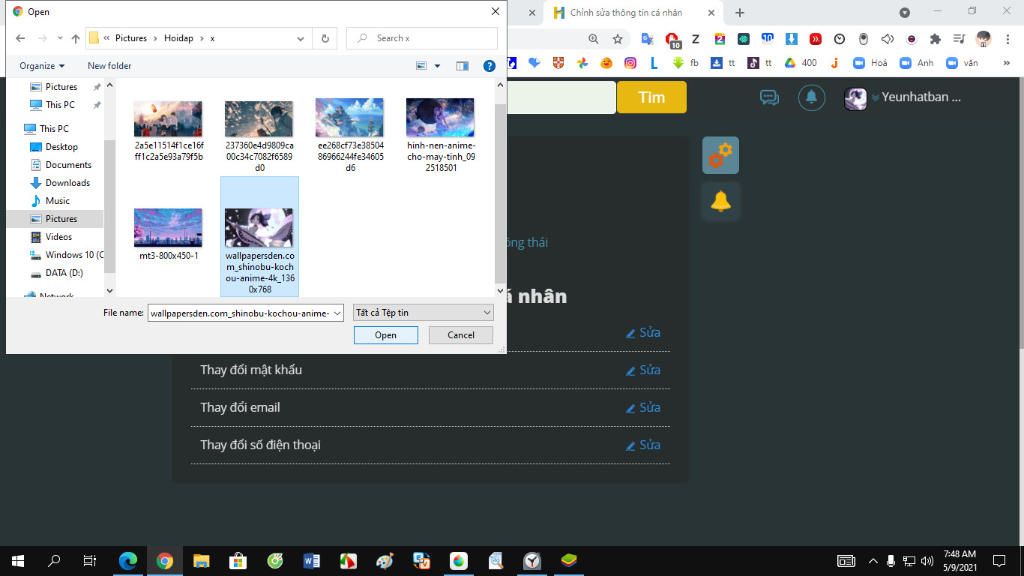The width and height of the screenshot is (1024, 576).
Task: Open dialog help question mark icon
Action: [489, 66]
